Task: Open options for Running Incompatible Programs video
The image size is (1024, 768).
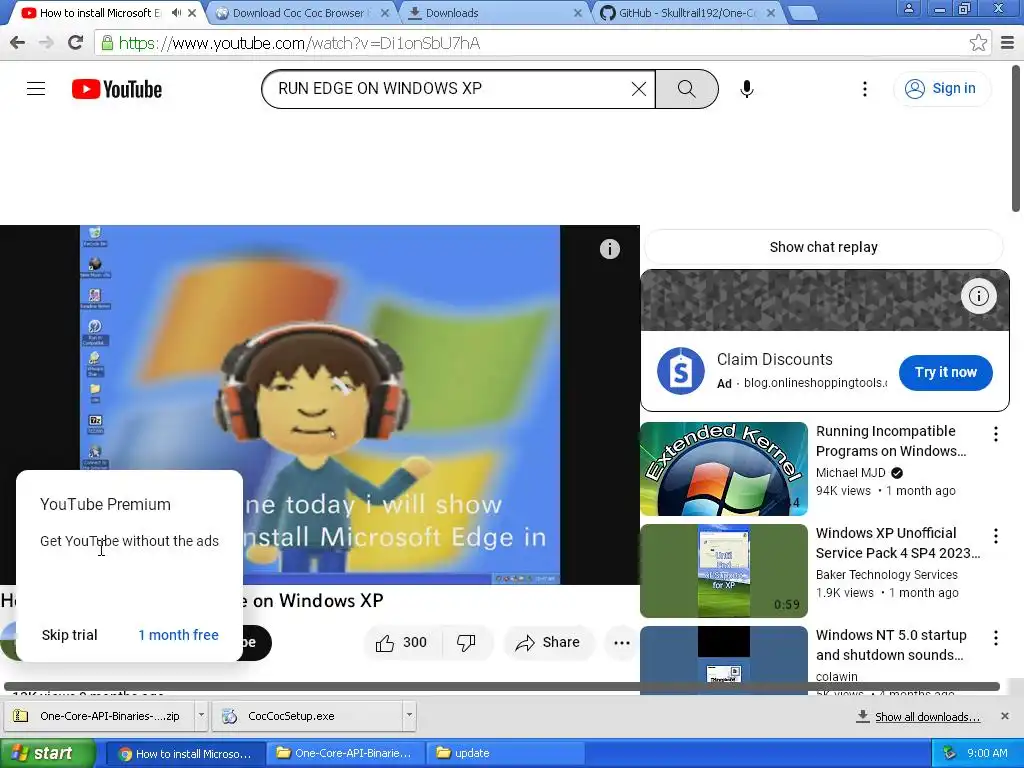Action: click(x=995, y=434)
